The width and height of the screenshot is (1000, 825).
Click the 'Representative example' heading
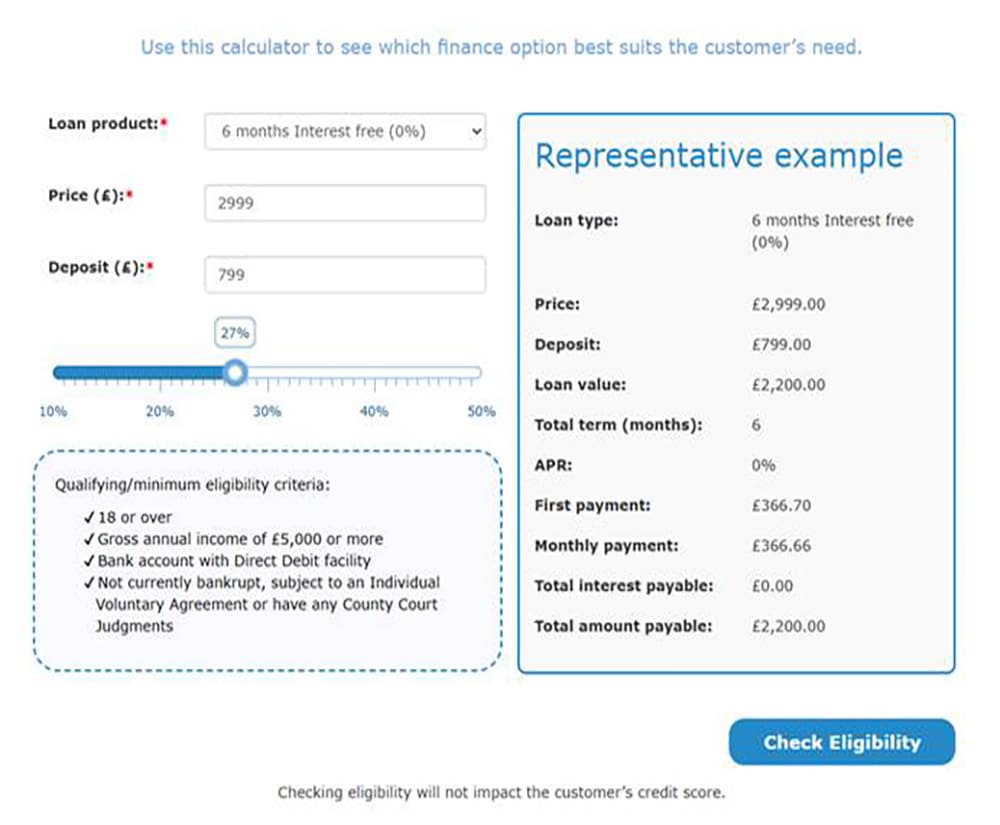(x=718, y=156)
